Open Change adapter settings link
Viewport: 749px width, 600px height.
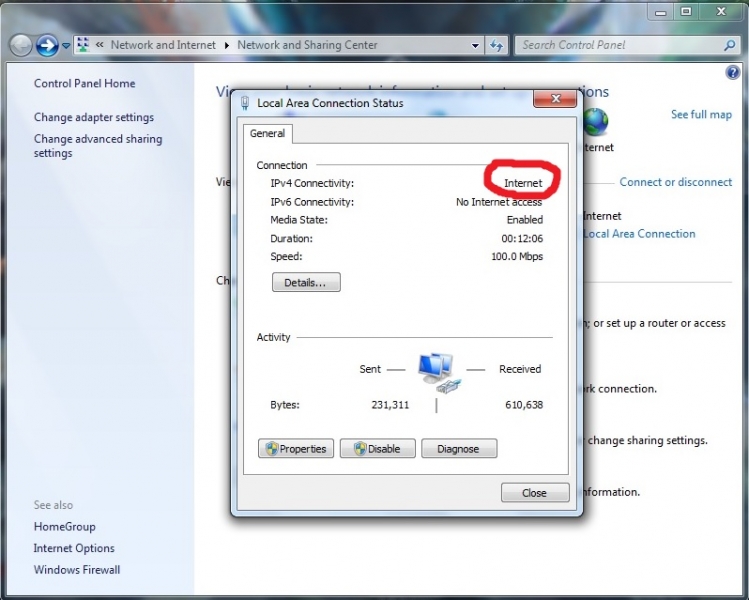[x=94, y=117]
